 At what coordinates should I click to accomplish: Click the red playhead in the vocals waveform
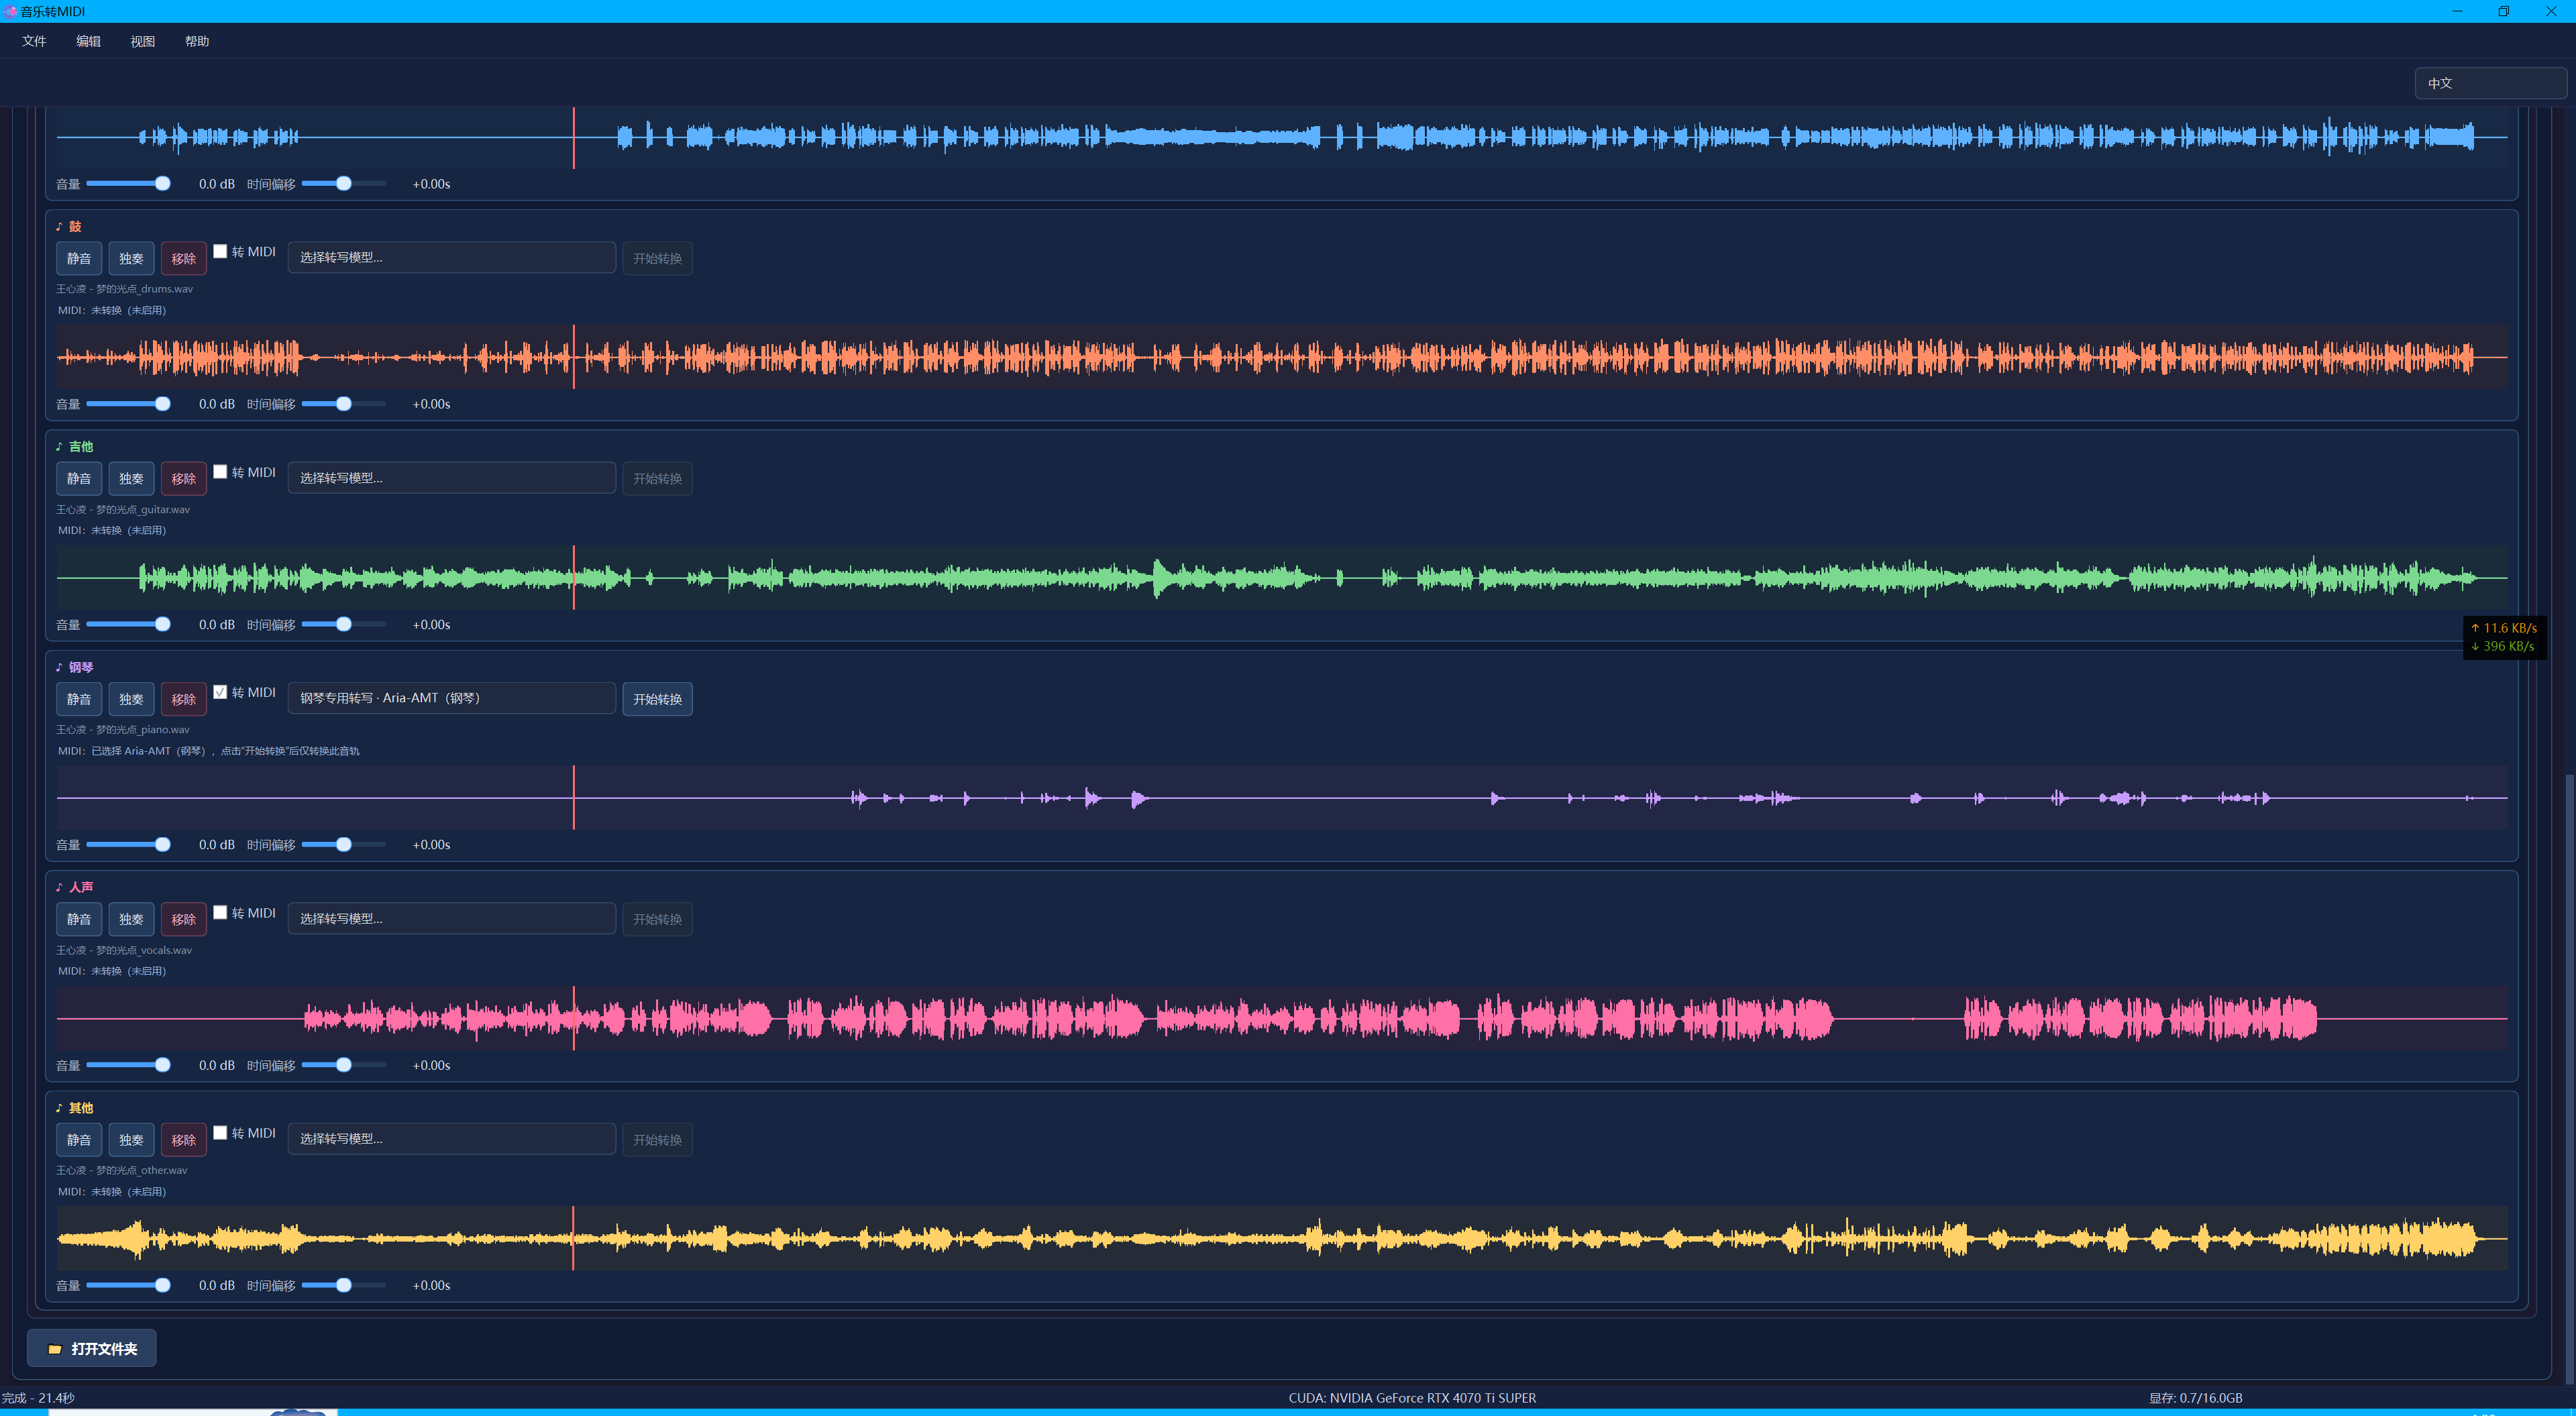click(574, 1018)
